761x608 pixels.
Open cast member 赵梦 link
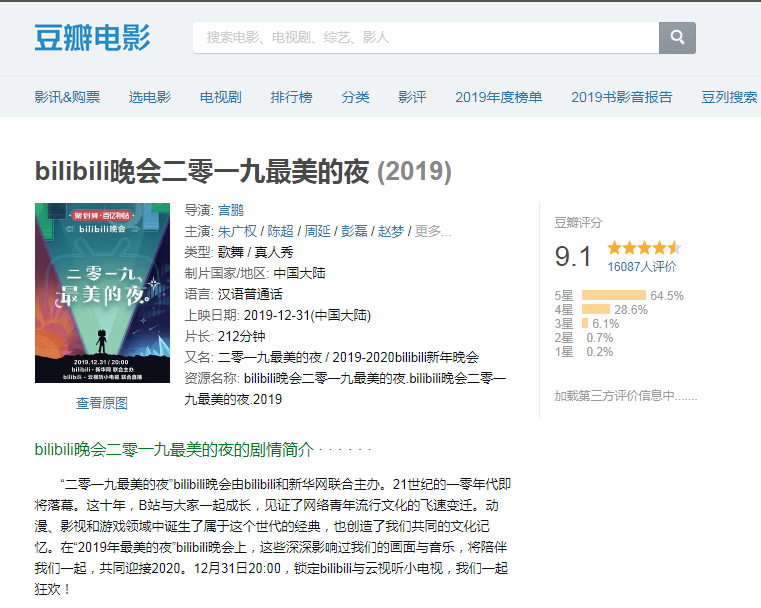pyautogui.click(x=391, y=231)
